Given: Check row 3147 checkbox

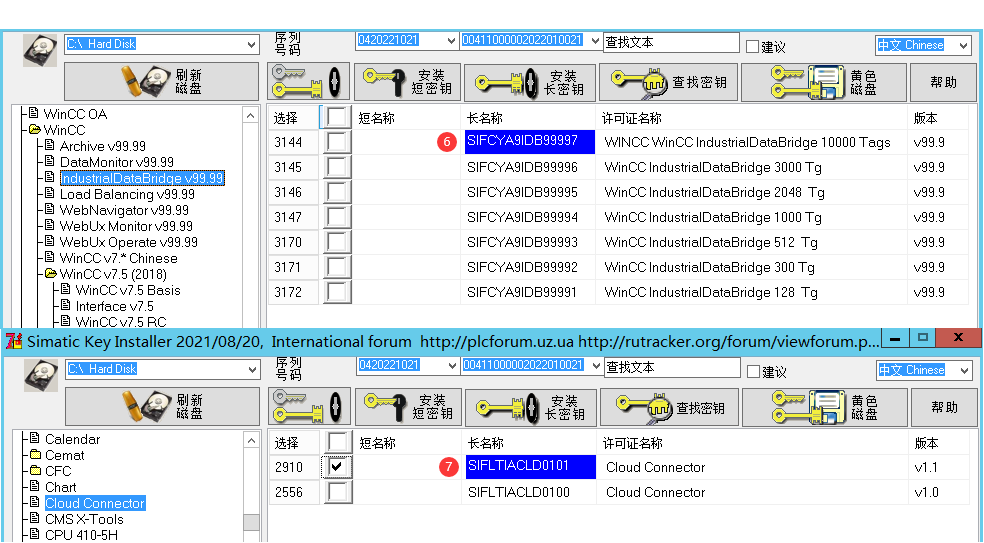Looking at the screenshot, I should 336,217.
